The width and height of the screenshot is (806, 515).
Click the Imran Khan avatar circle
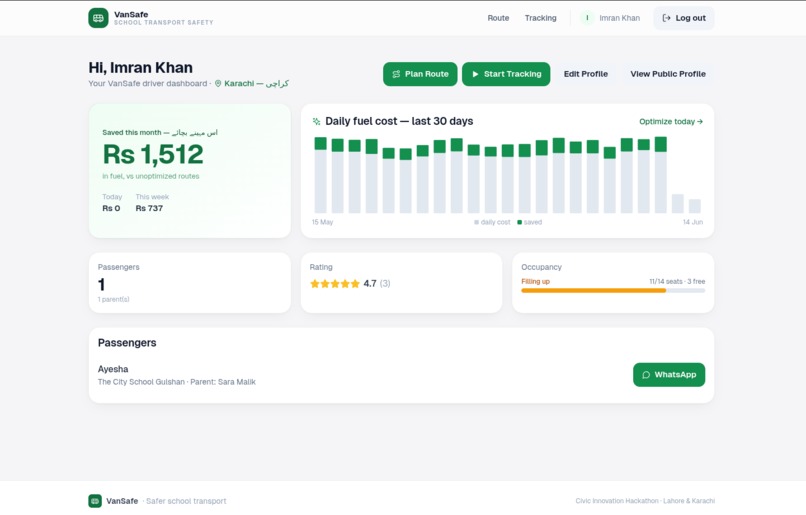click(587, 18)
